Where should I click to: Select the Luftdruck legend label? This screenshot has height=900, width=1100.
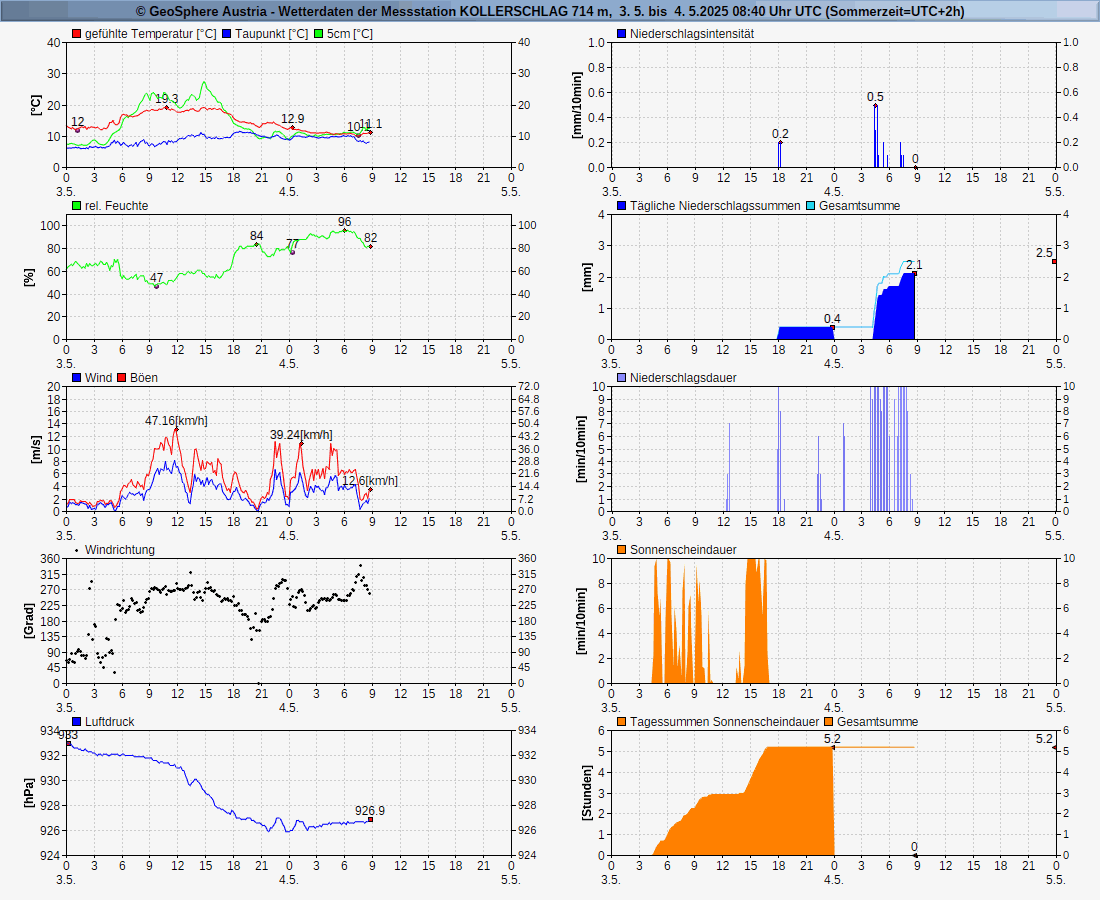click(109, 721)
